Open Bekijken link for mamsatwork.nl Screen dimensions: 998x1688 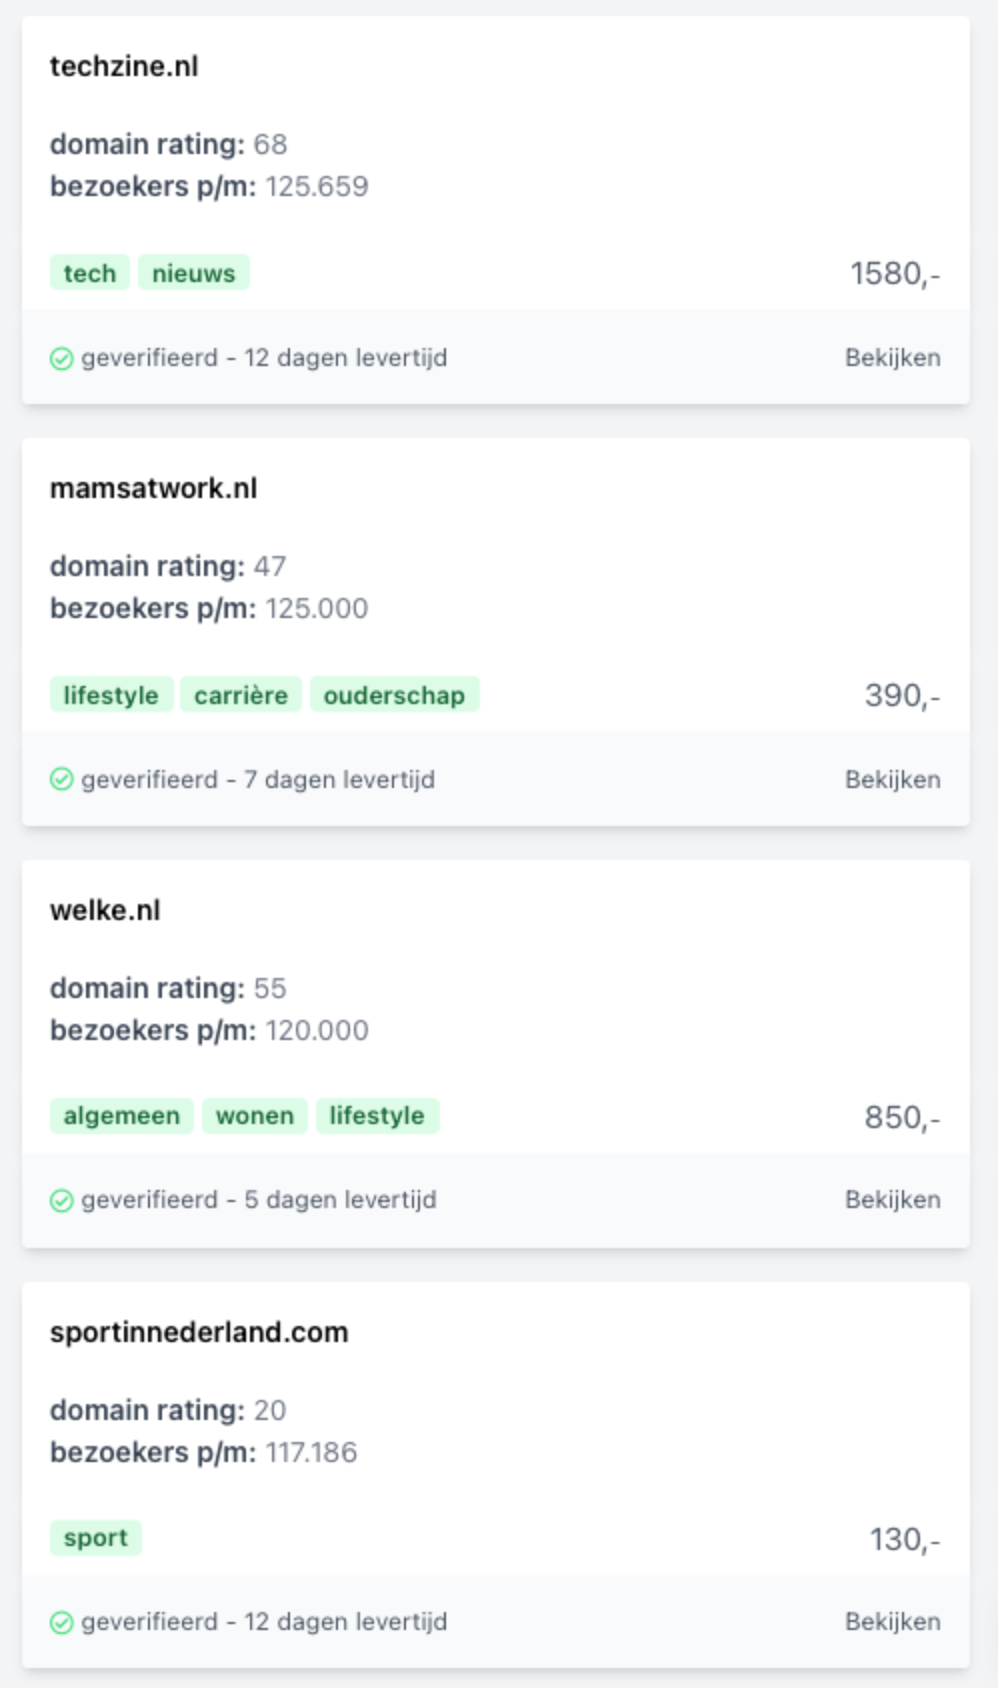coord(892,780)
